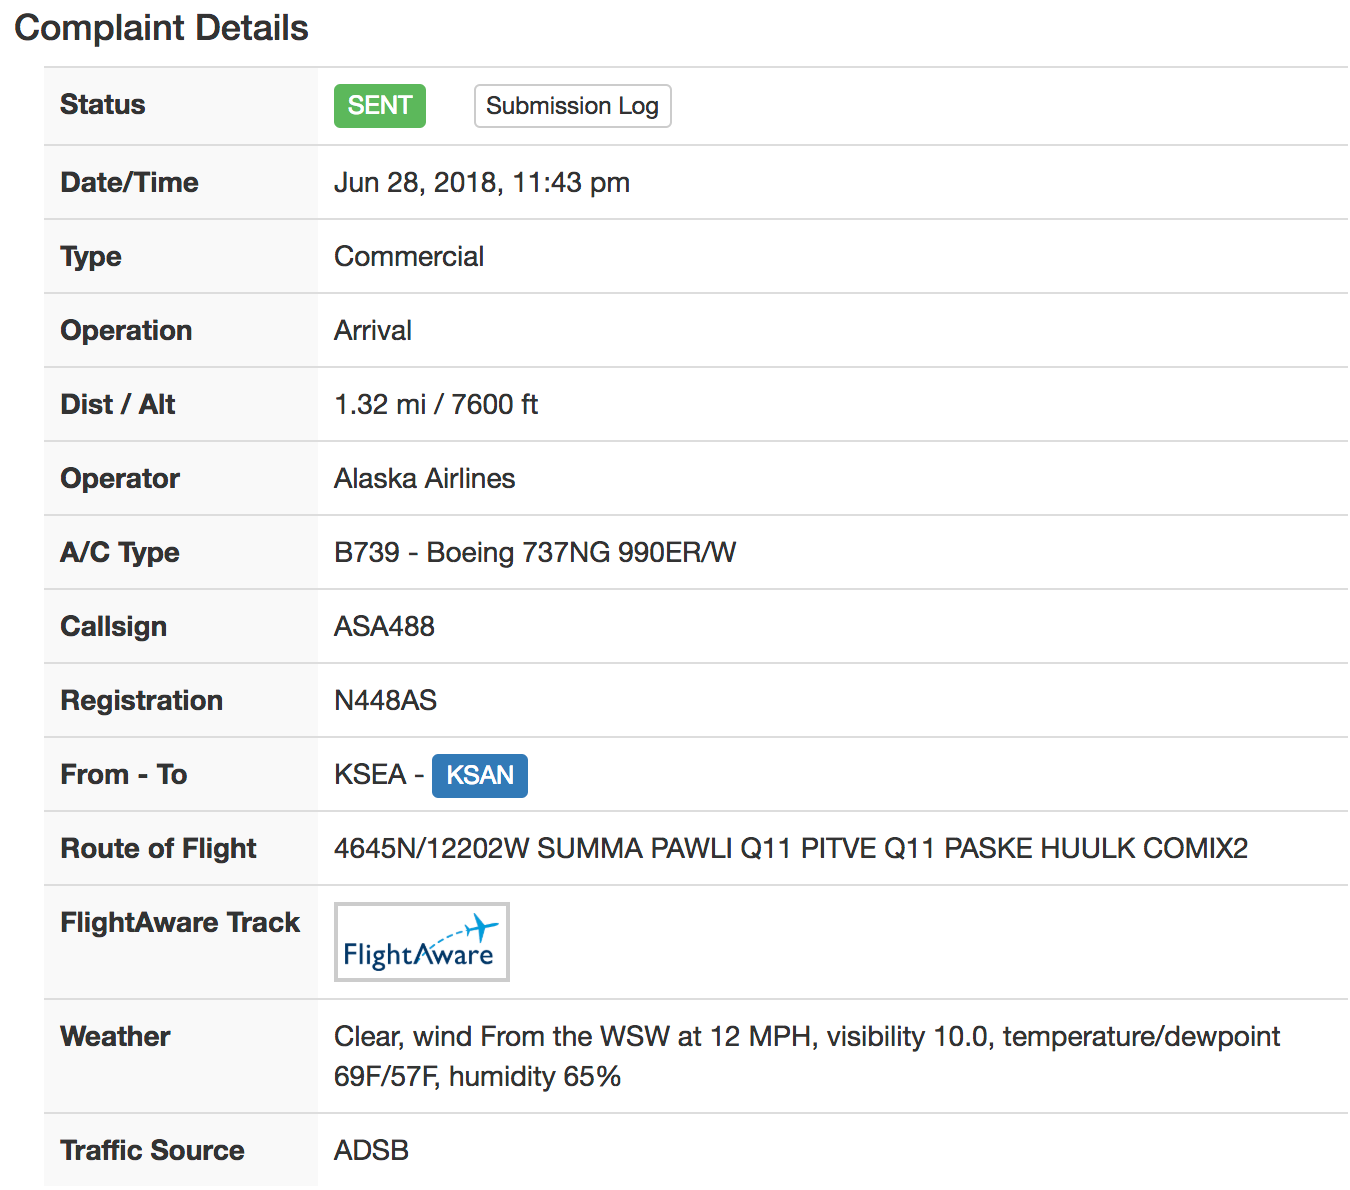This screenshot has height=1190, width=1350.
Task: Click aircraft type 'B739 - Boeing 737NG 990ER/W'
Action: [x=535, y=553]
